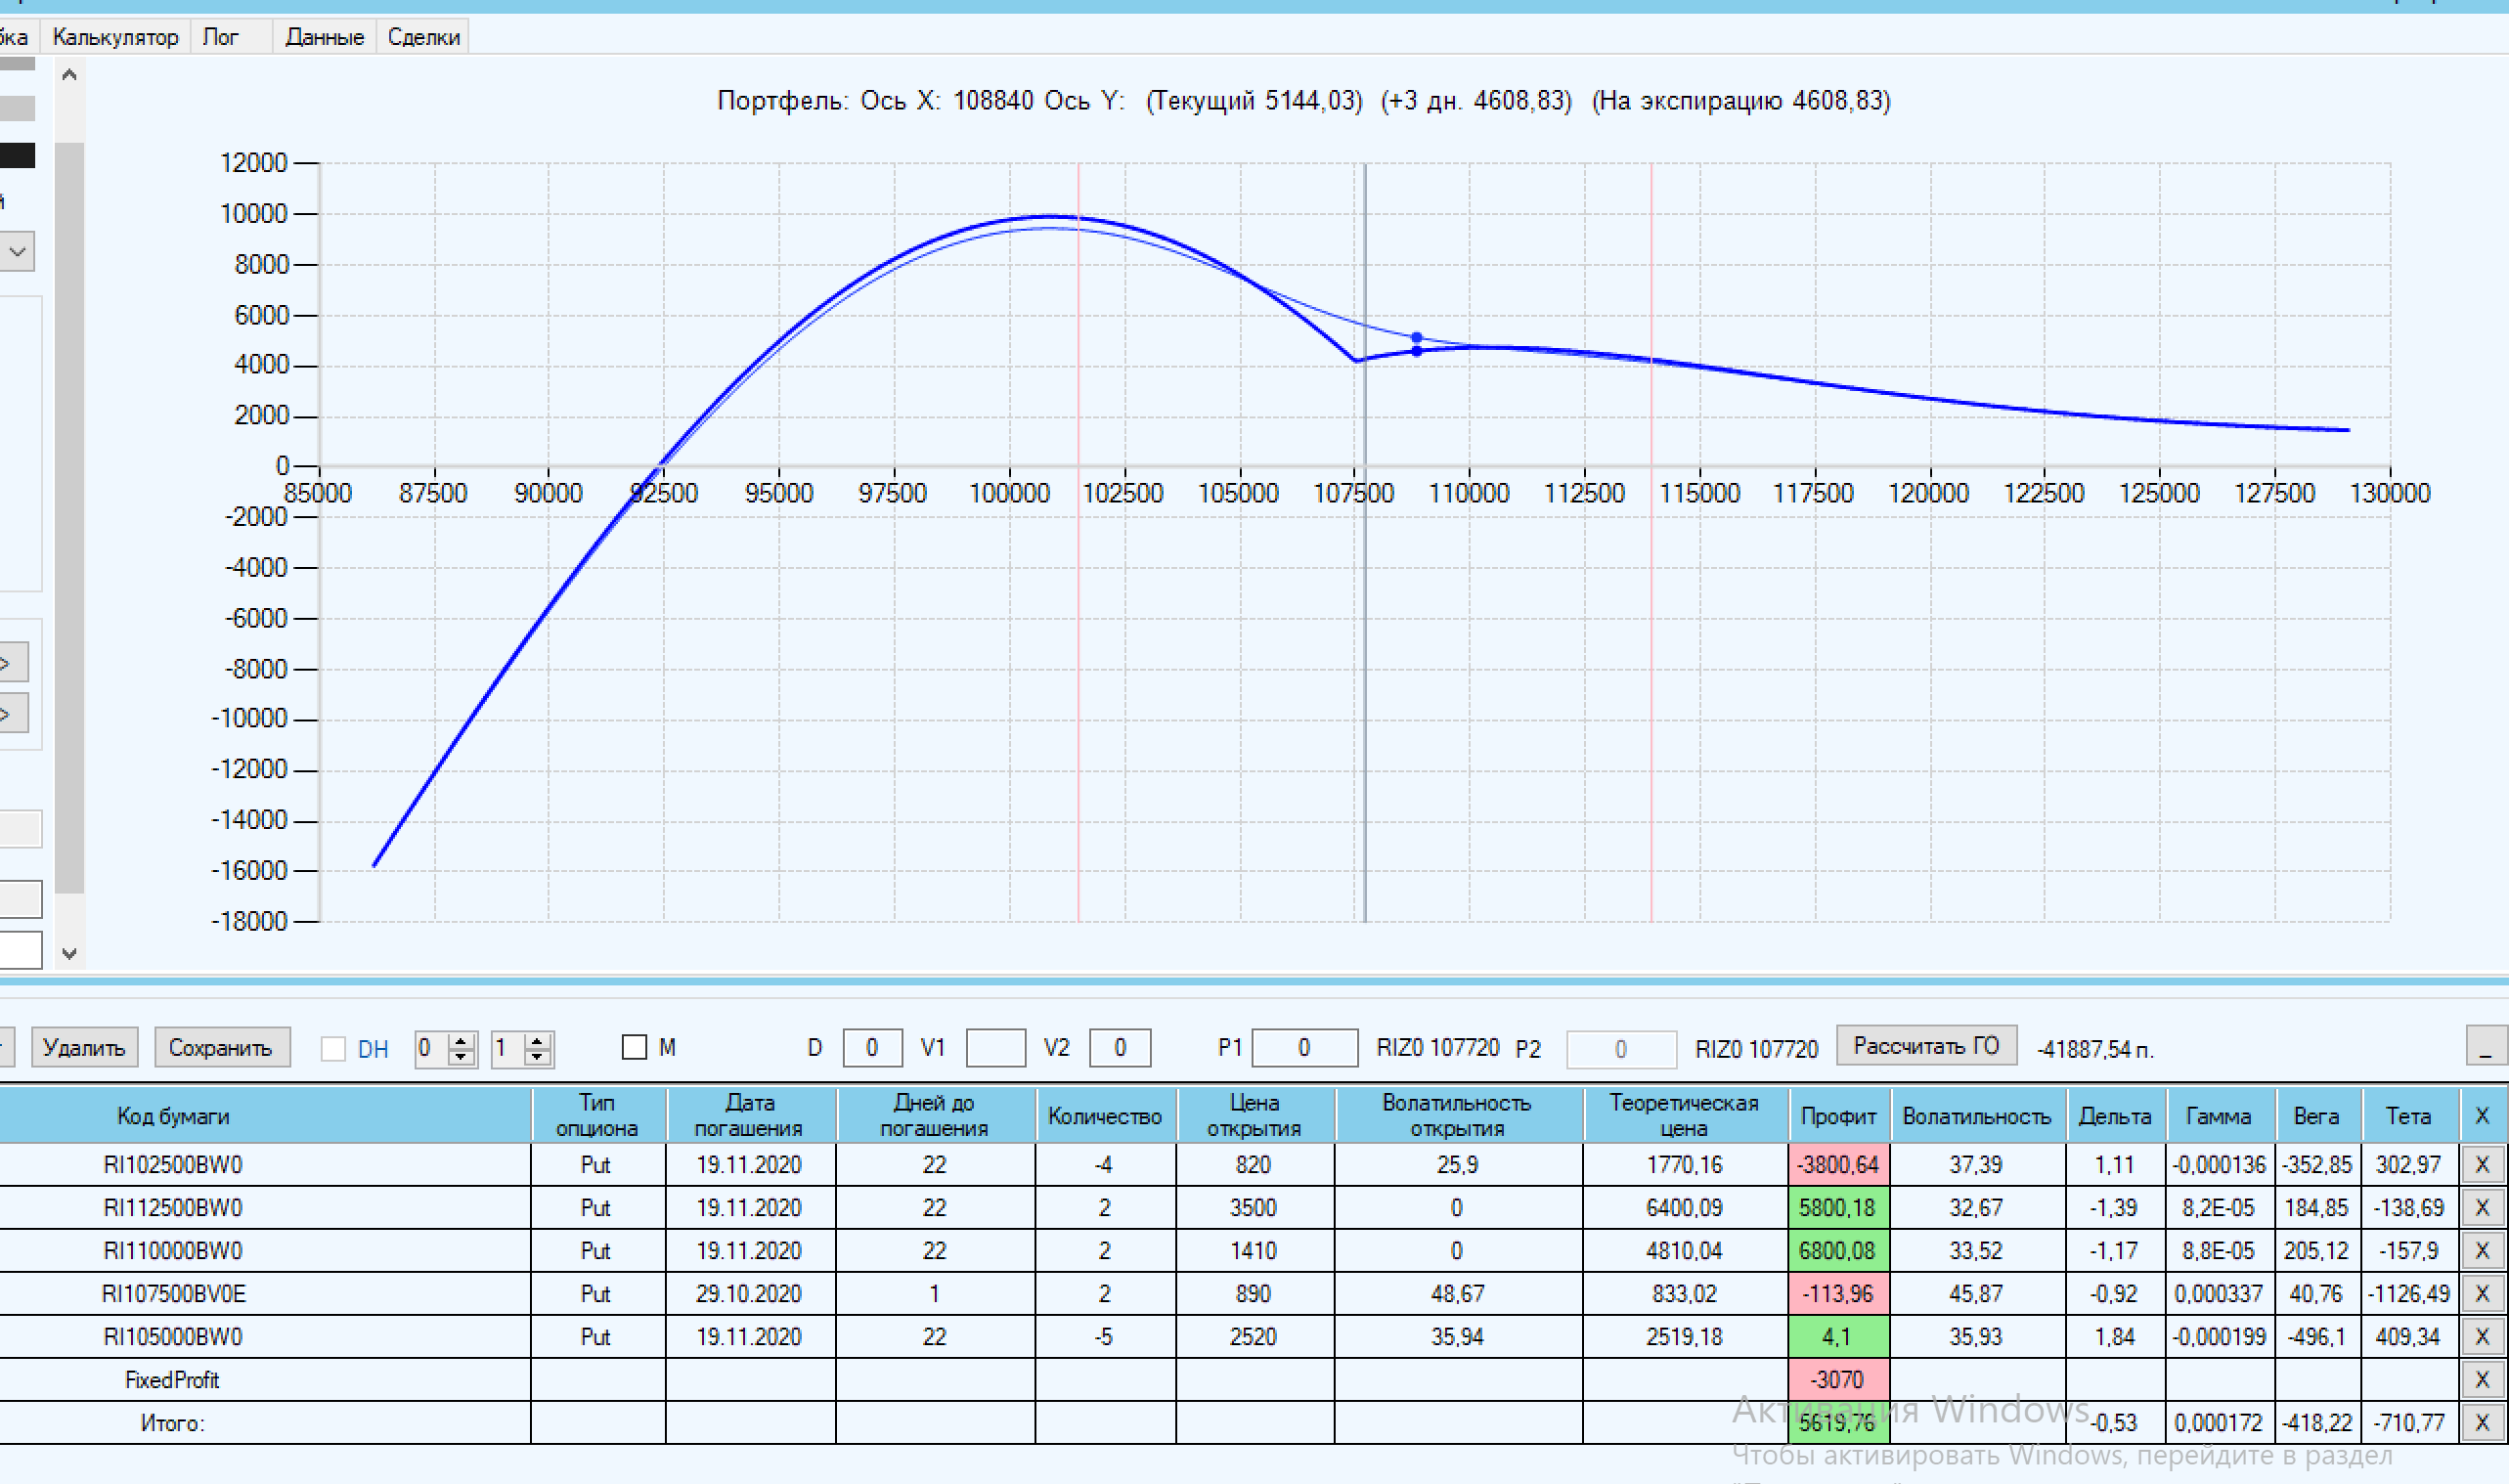This screenshot has height=1484, width=2509.
Task: Switch to the Калькулятор tab
Action: [115, 37]
